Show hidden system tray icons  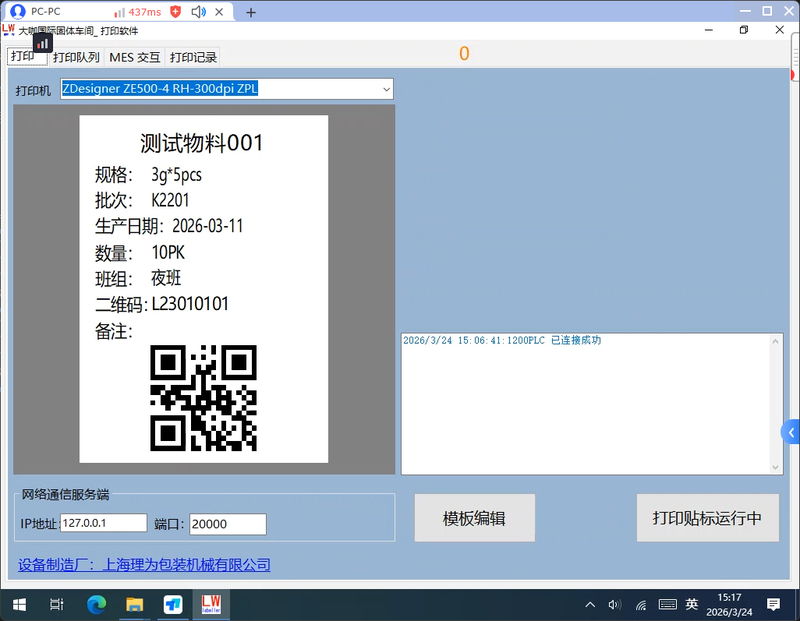pyautogui.click(x=590, y=605)
